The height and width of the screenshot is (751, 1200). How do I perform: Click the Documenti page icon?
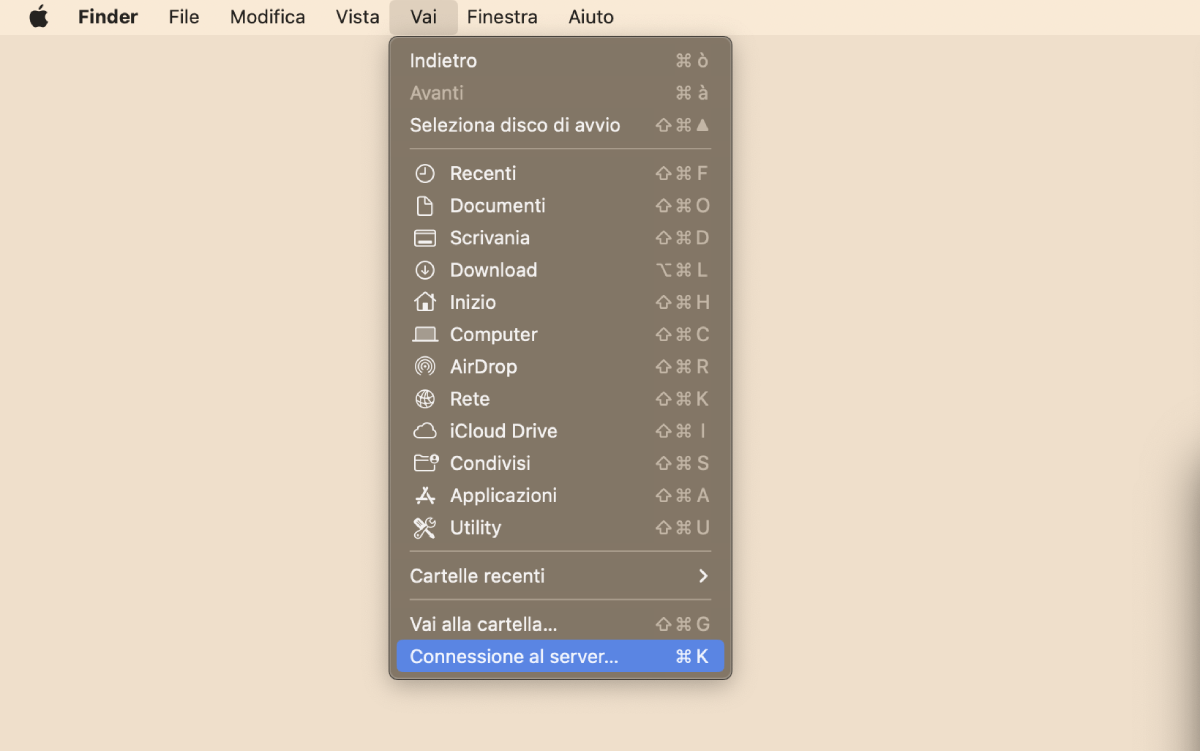coord(425,205)
